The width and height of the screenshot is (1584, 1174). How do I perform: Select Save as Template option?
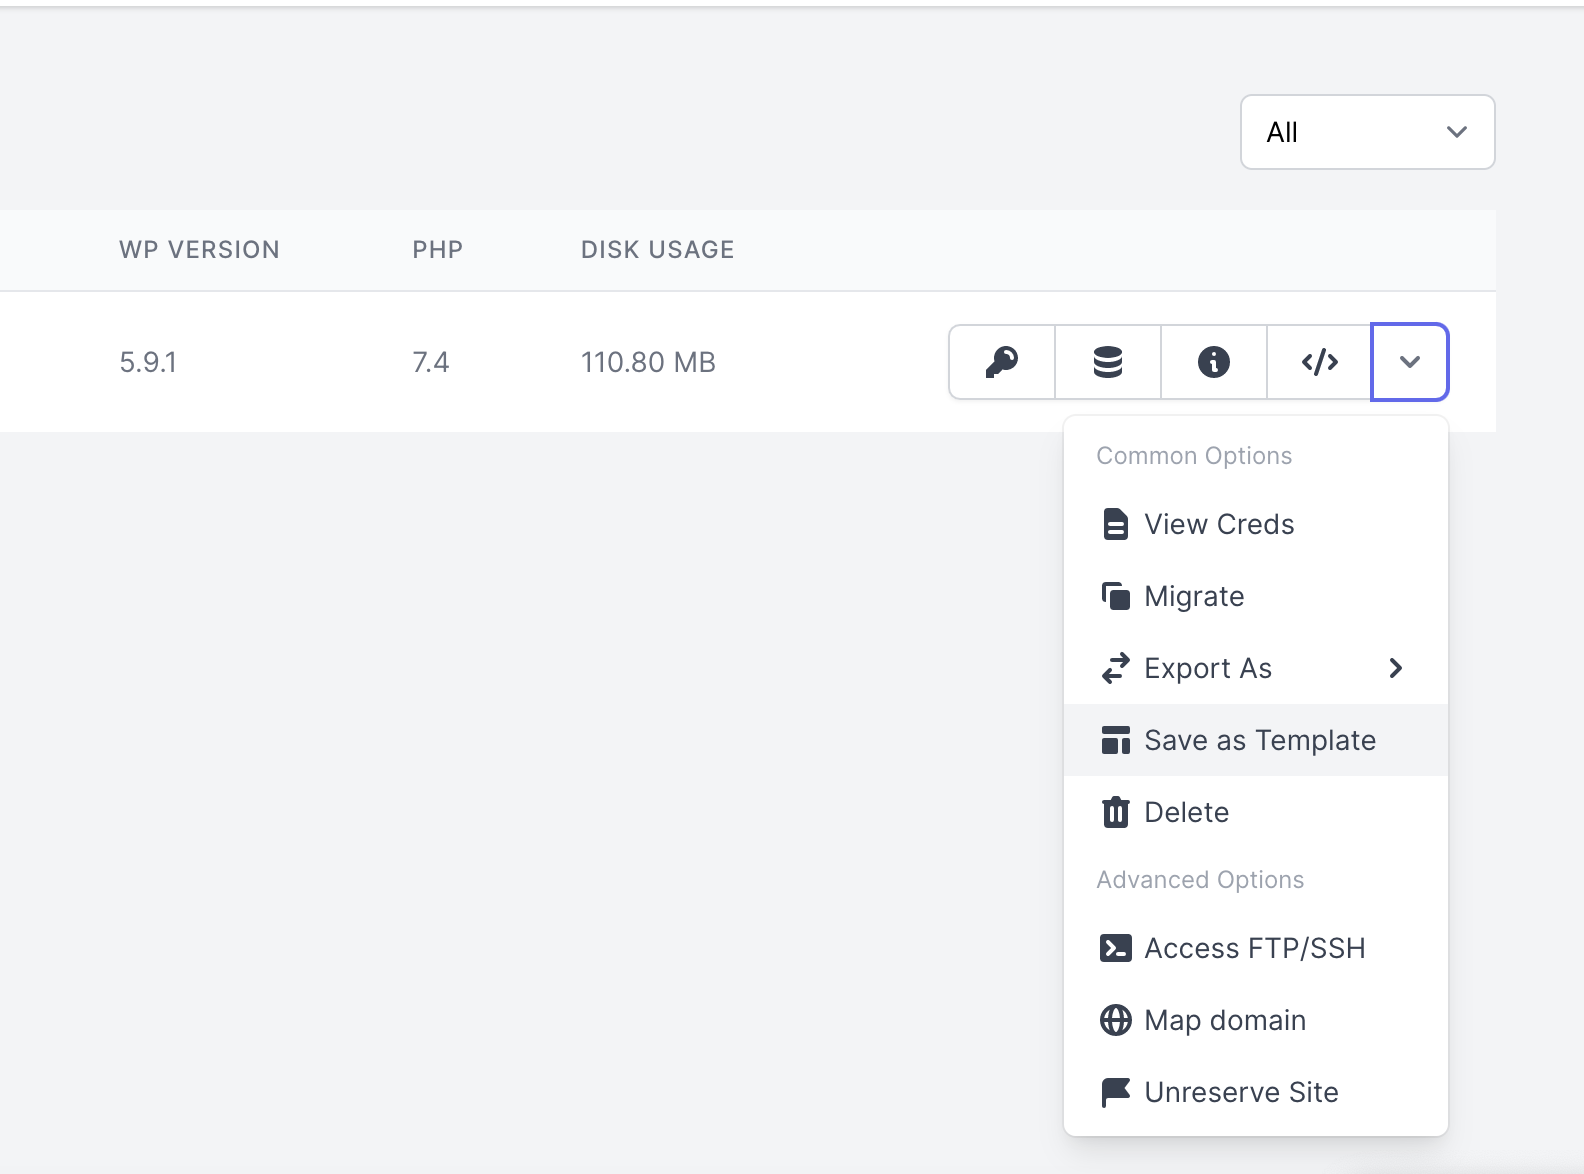[1256, 740]
